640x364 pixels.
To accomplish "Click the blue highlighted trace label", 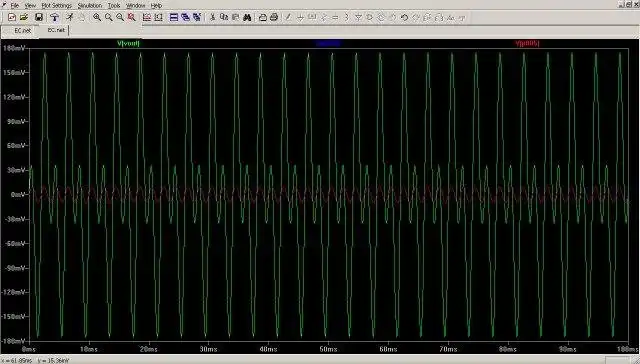I will click(x=328, y=43).
